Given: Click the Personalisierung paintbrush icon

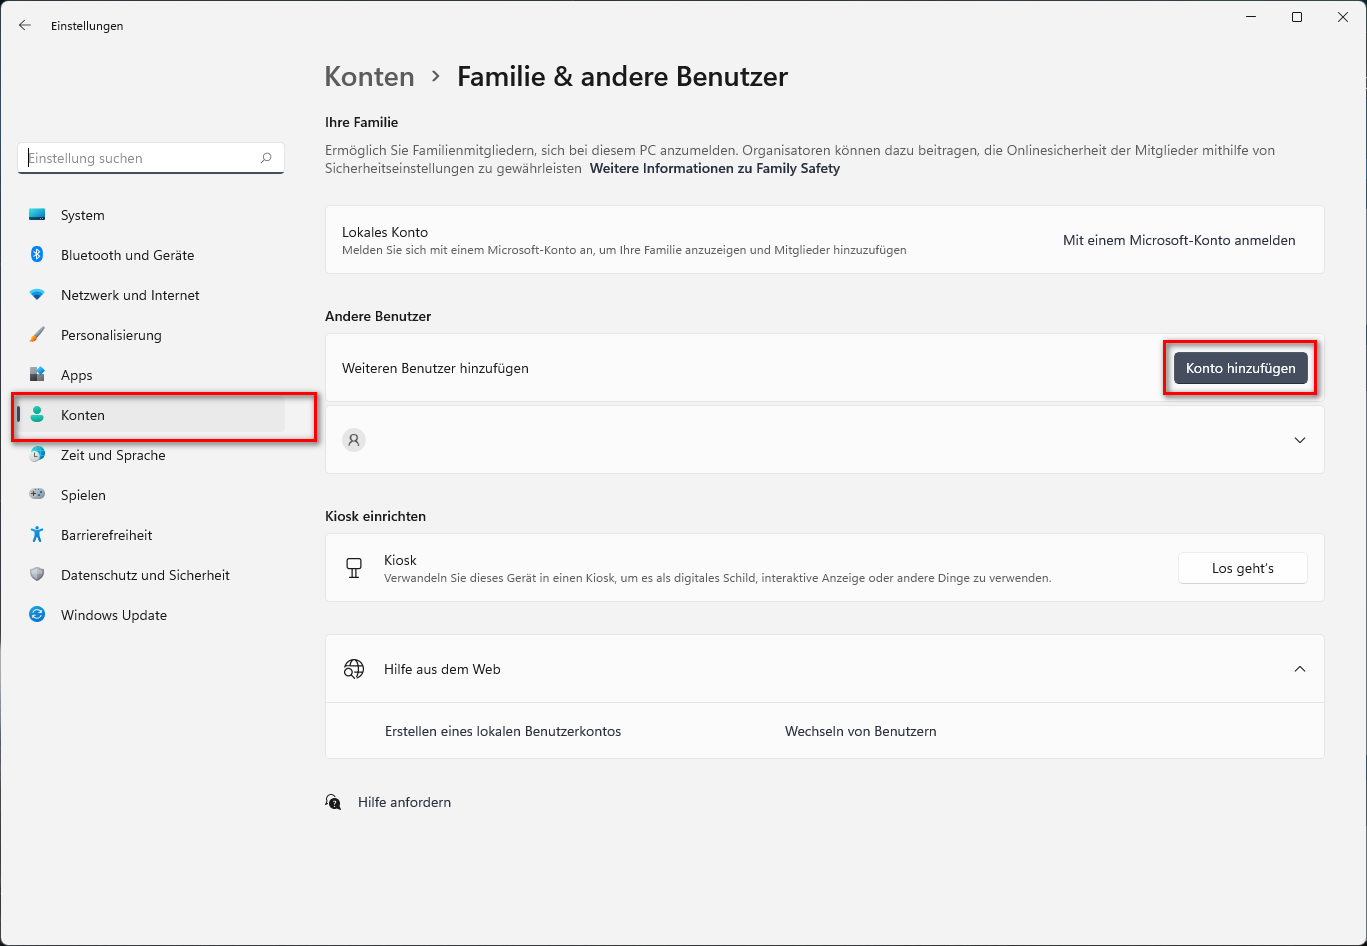Looking at the screenshot, I should coord(37,335).
